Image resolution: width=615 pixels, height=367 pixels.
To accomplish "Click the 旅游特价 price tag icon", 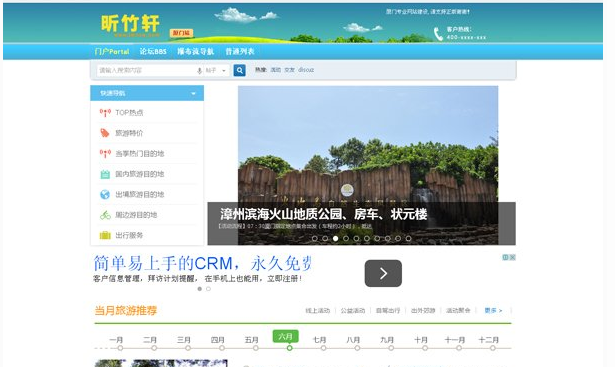I will click(x=105, y=133).
